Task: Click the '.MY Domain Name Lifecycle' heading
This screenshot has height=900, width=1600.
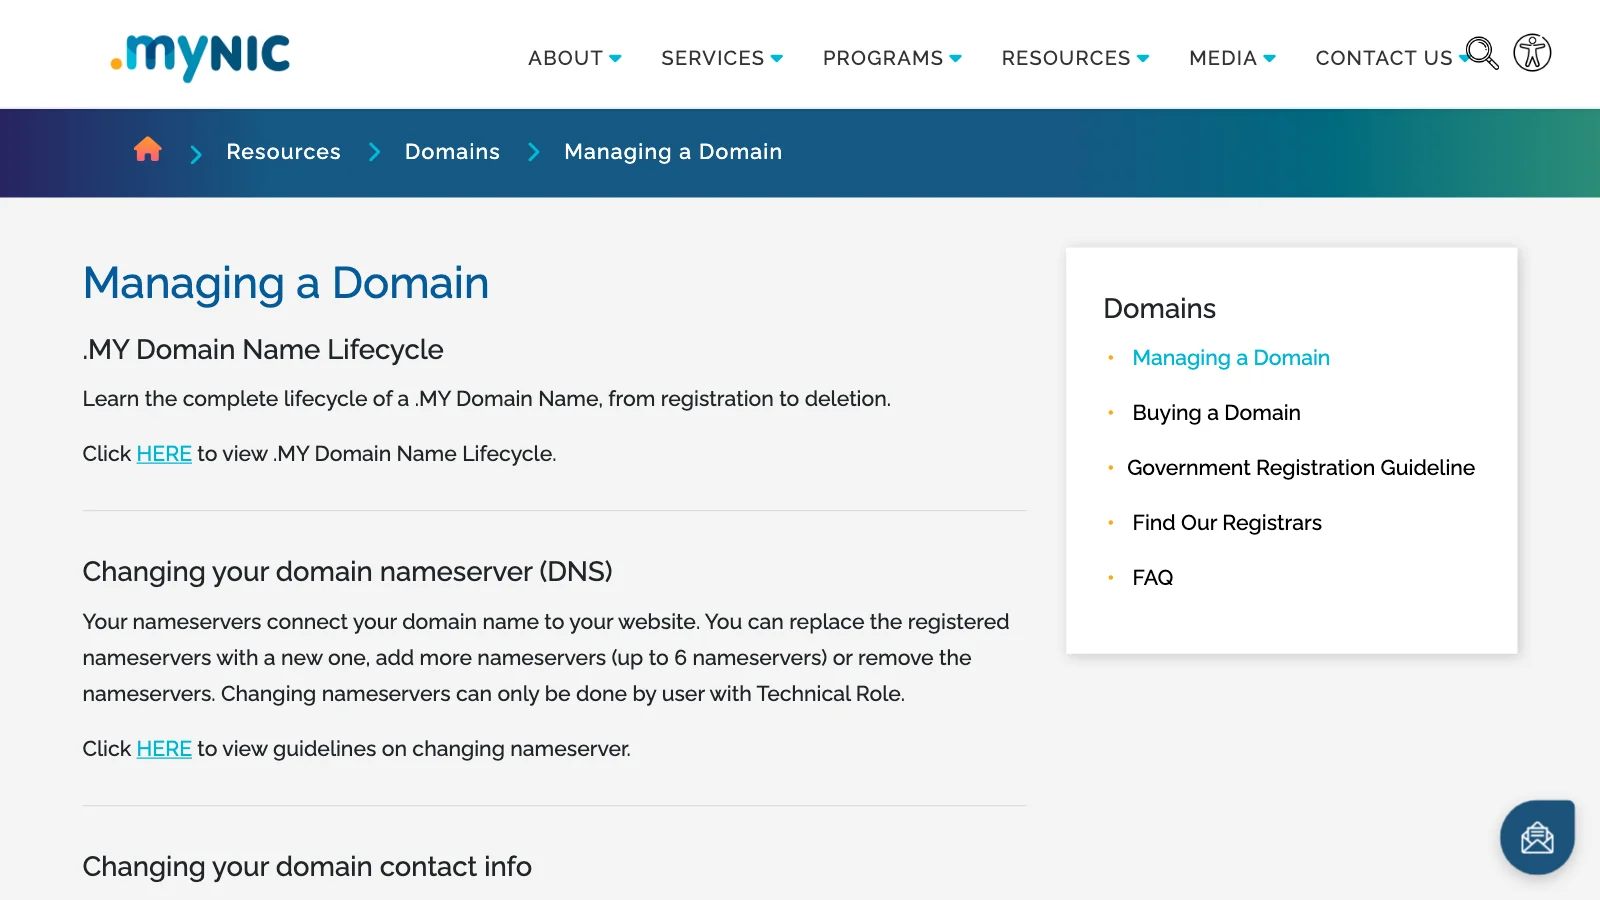Action: pyautogui.click(x=263, y=350)
